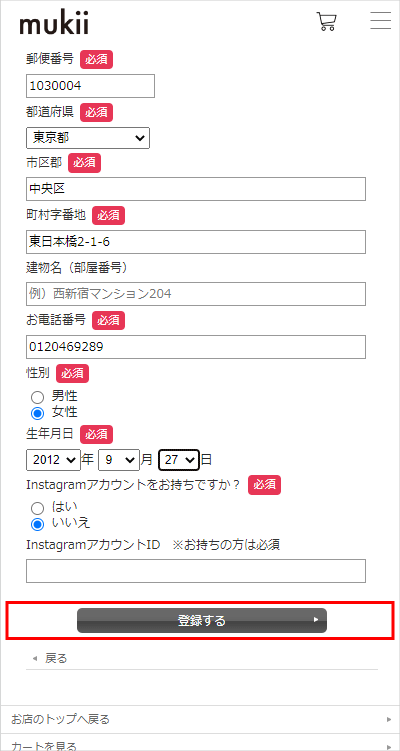Click the mukii logo

pyautogui.click(x=54, y=23)
